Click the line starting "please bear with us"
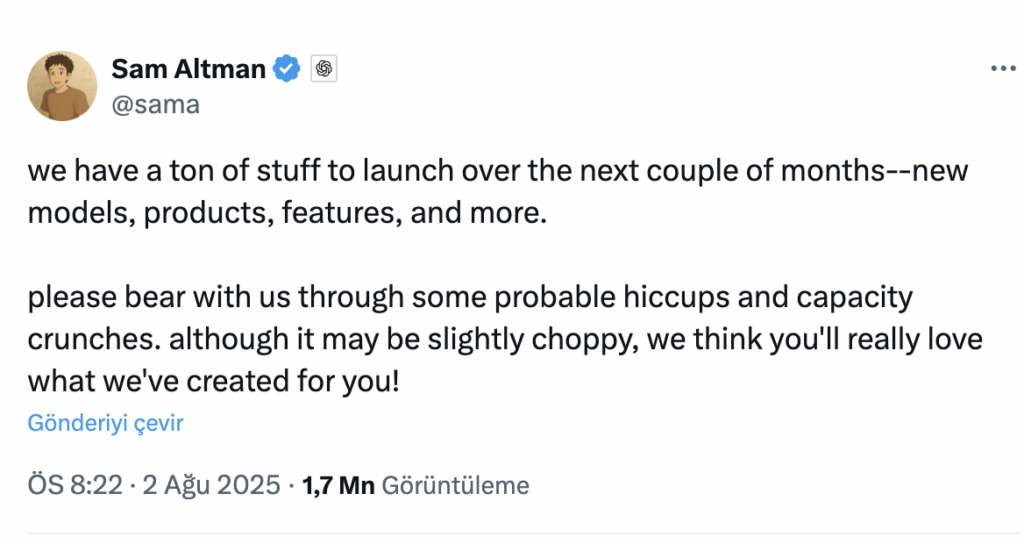1024x544 pixels. click(470, 298)
